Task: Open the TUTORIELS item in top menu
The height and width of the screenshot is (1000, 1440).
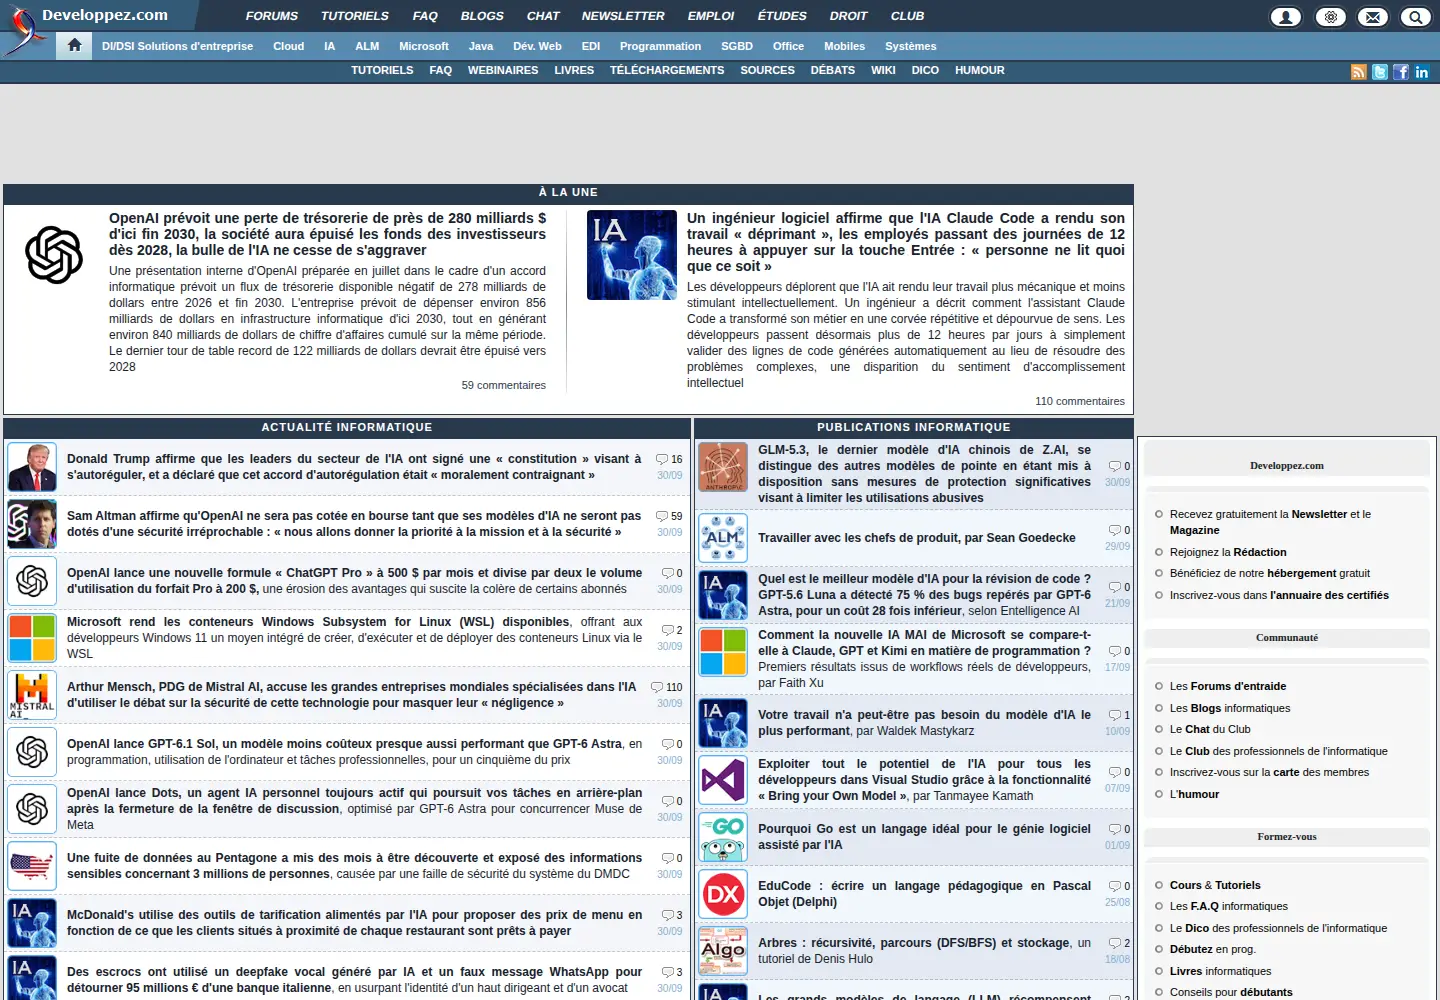Action: 355,16
